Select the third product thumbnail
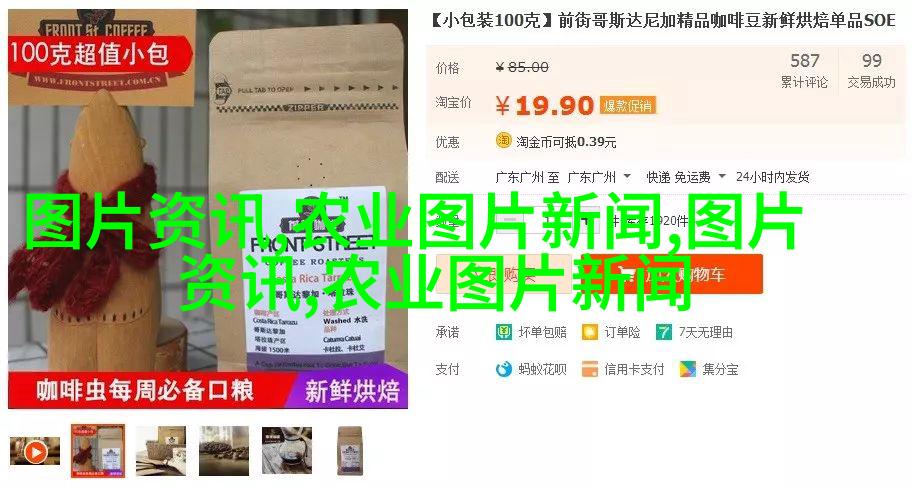 161,451
